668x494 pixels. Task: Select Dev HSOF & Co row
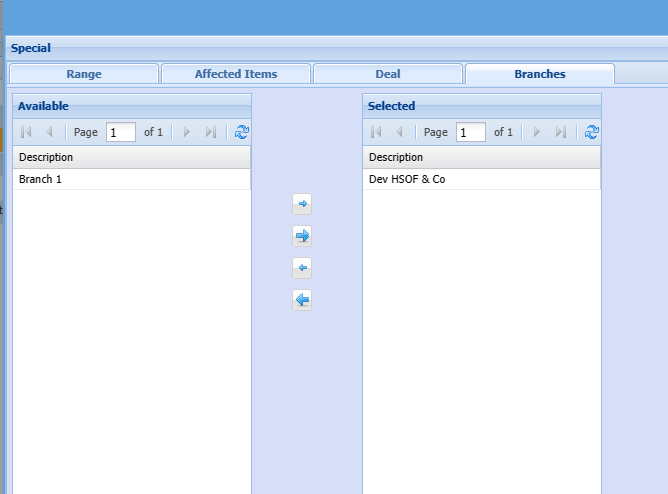pyautogui.click(x=481, y=179)
